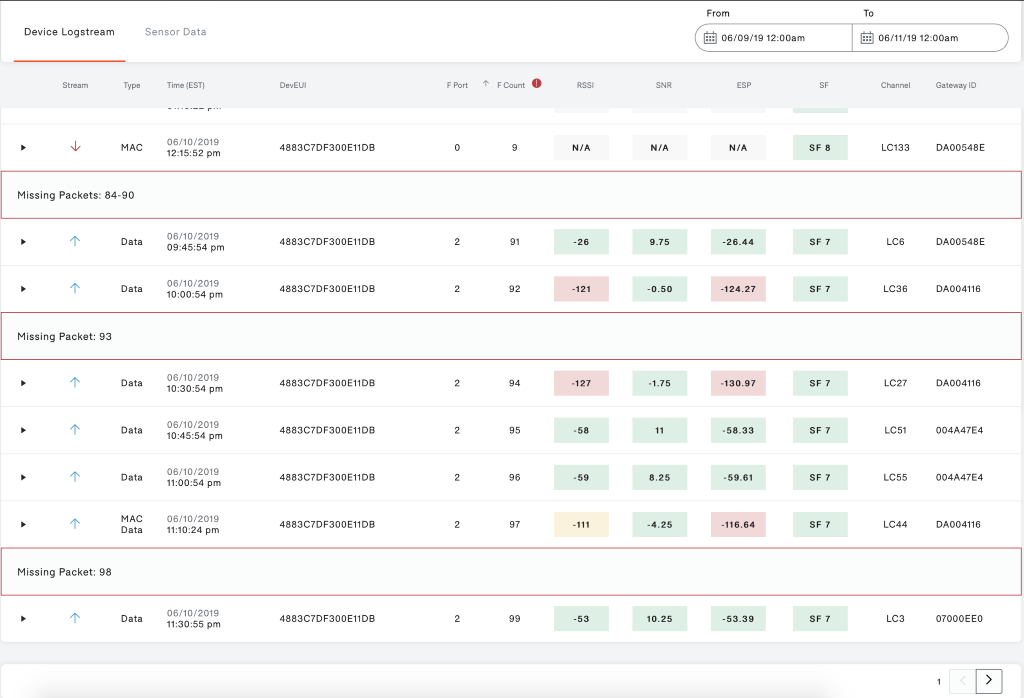Click the red F Count warning icon
This screenshot has width=1024, height=698.
click(x=537, y=84)
